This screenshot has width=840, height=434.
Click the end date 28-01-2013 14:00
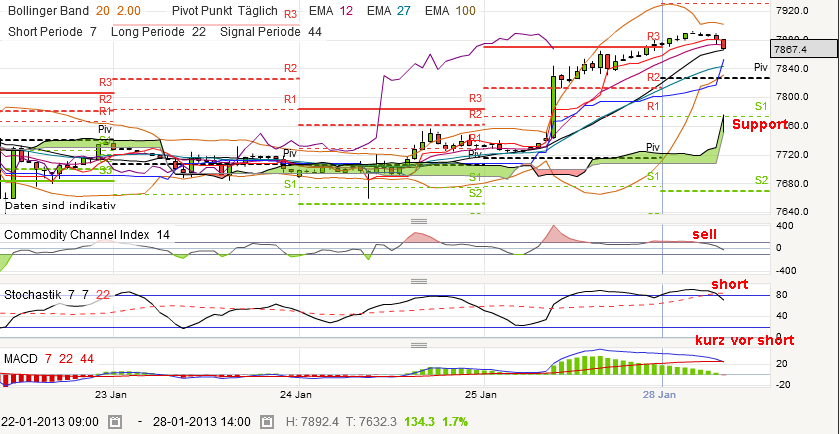(200, 421)
